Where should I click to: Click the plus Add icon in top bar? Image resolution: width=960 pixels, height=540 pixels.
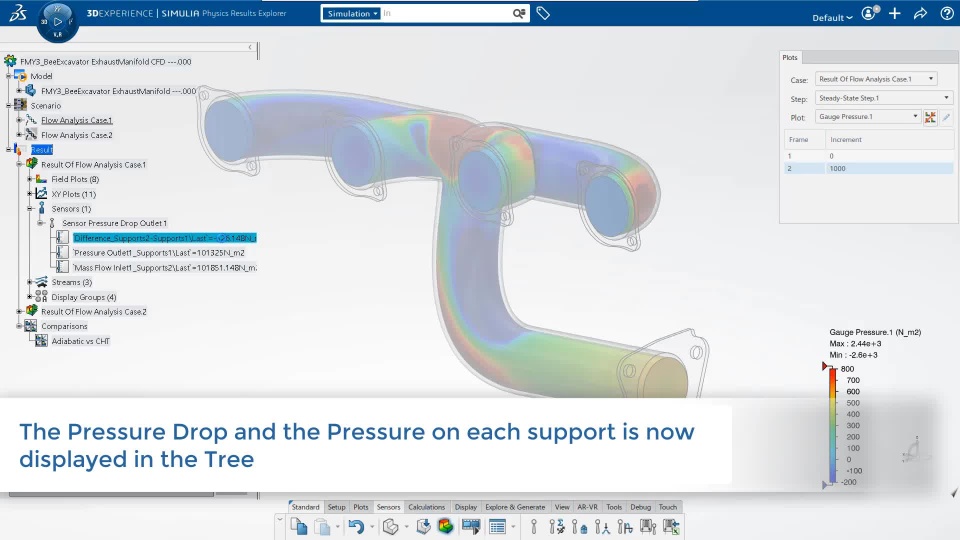click(894, 13)
